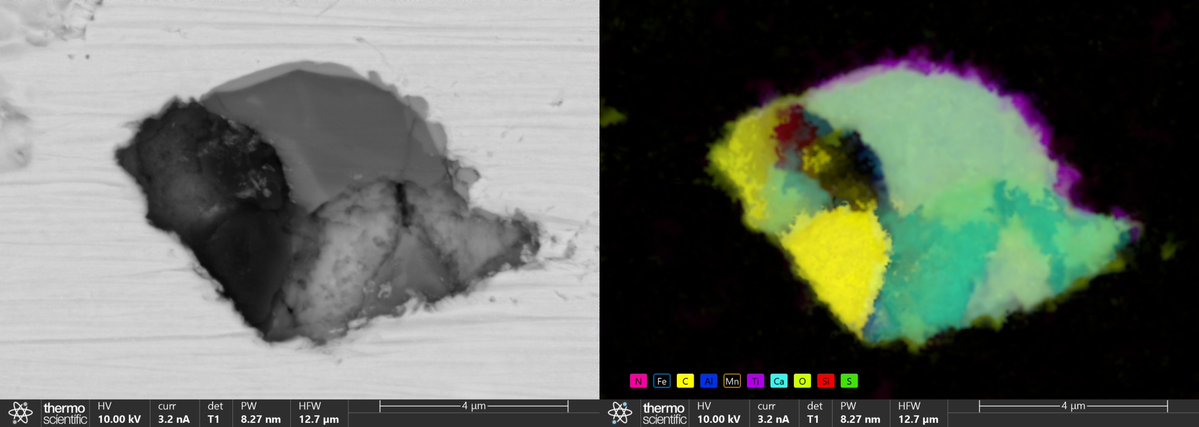Click the atom logo in left databar
1199x427 pixels.
(21, 413)
